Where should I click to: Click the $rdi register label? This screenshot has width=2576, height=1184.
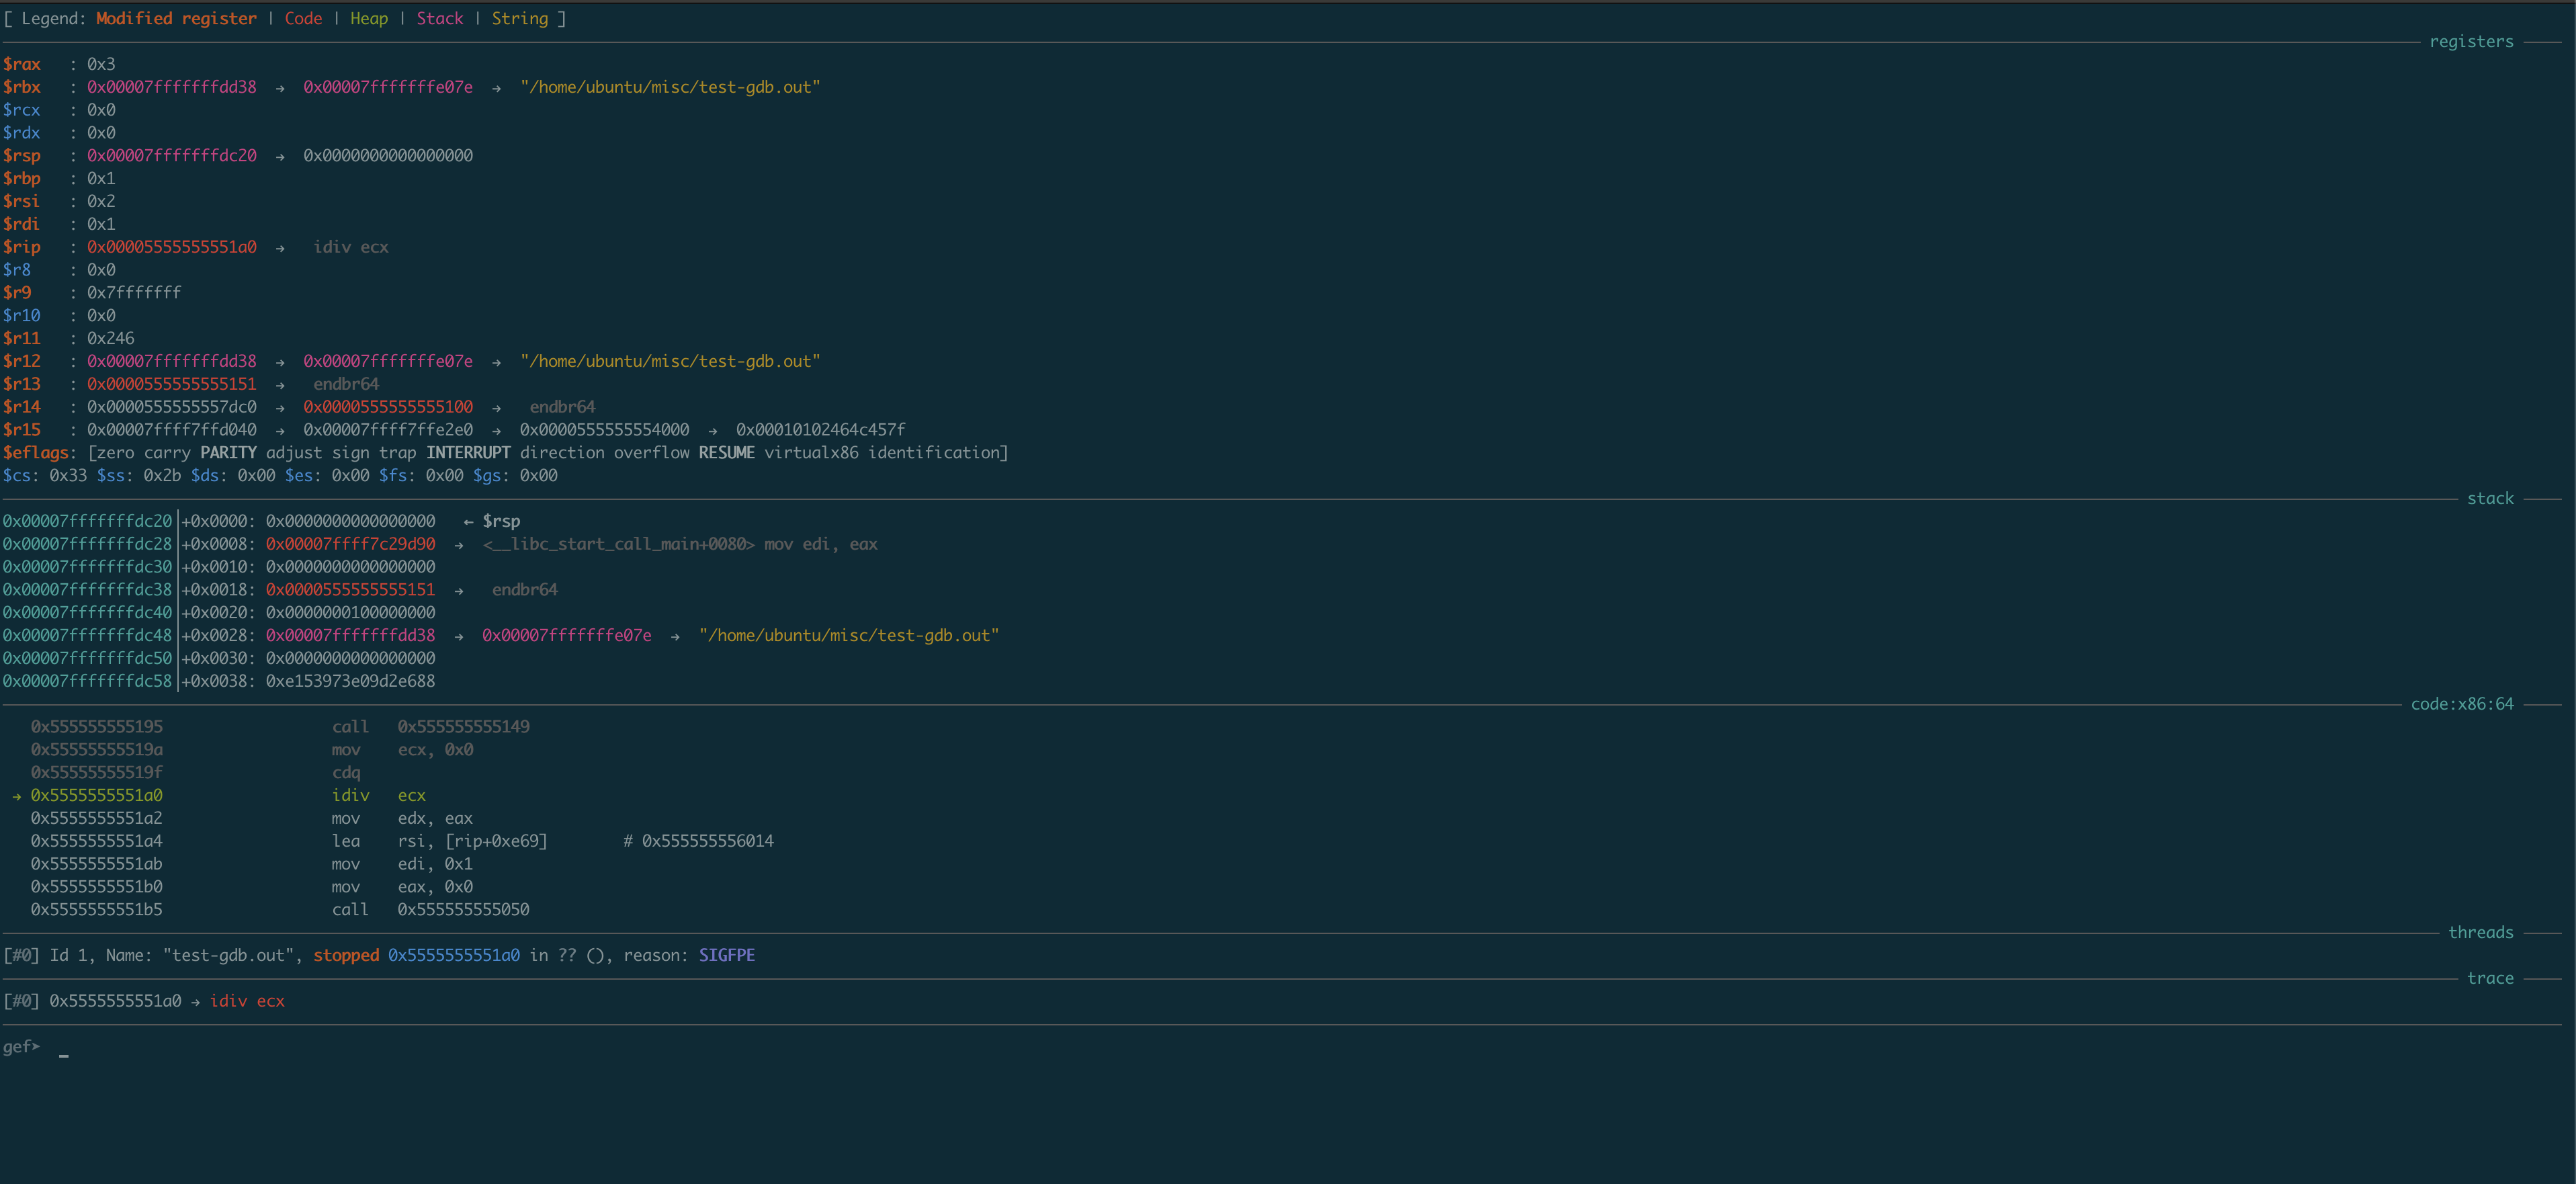[21, 224]
